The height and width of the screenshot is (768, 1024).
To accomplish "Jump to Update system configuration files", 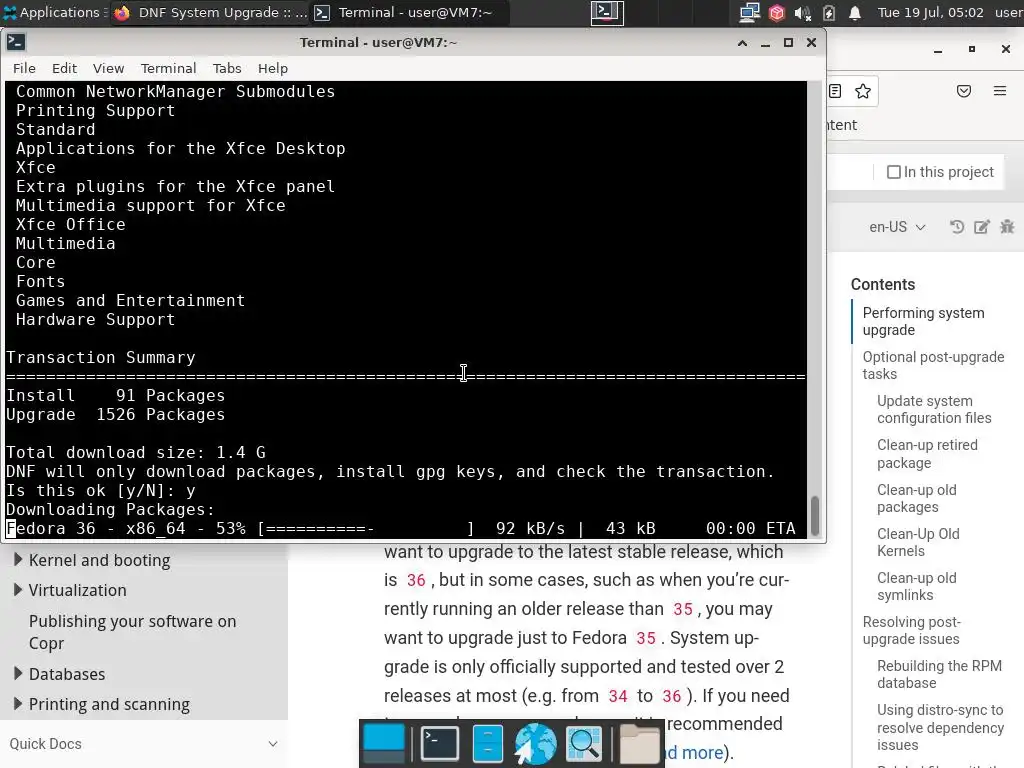I will [x=934, y=409].
